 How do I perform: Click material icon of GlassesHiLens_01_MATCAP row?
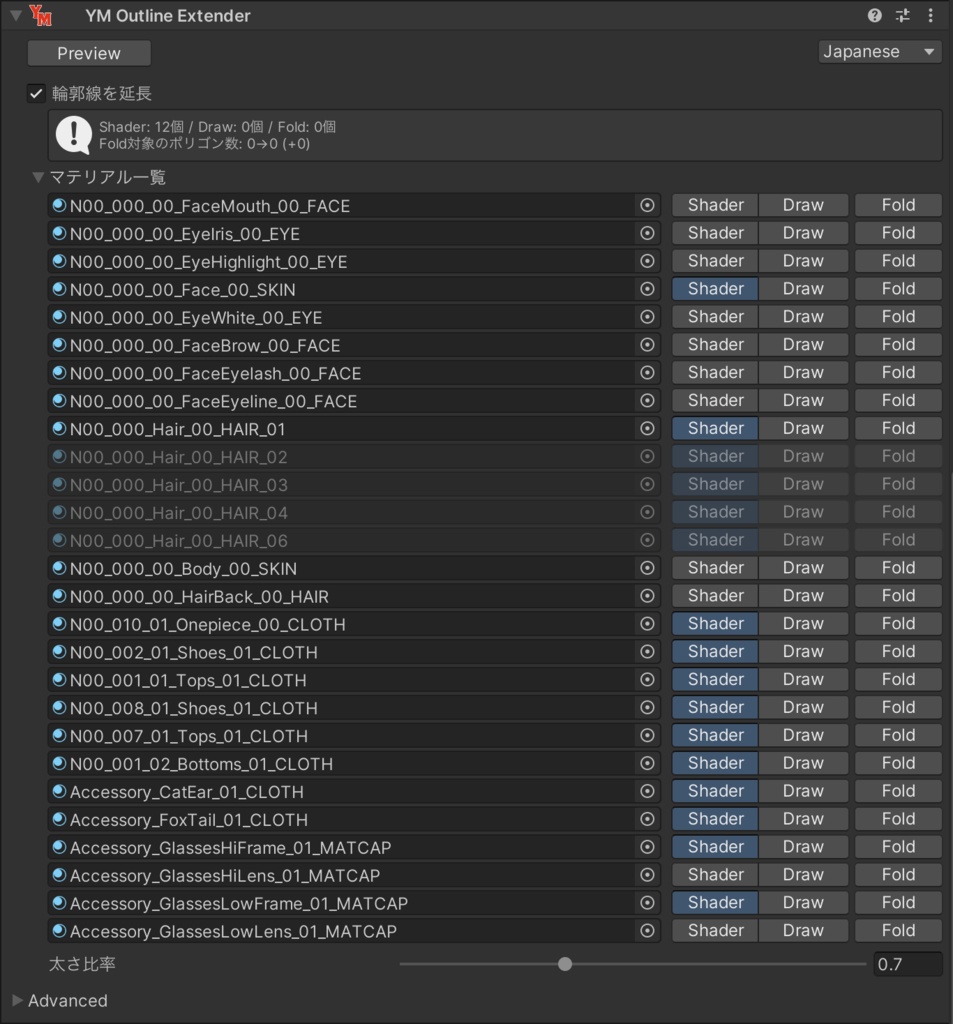tap(59, 874)
